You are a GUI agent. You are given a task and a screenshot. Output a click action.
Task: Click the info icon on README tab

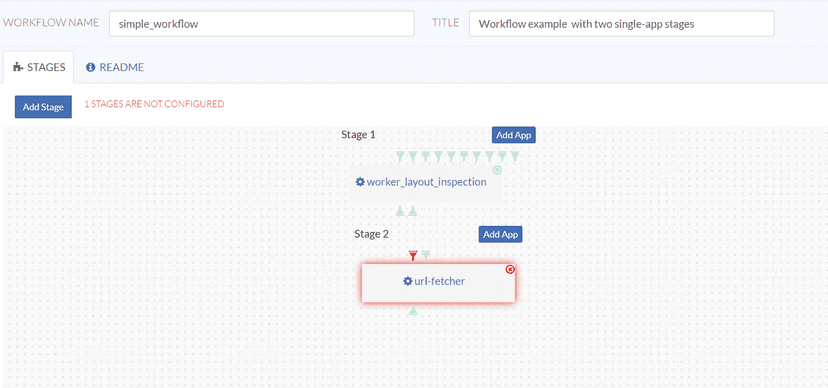pyautogui.click(x=90, y=67)
